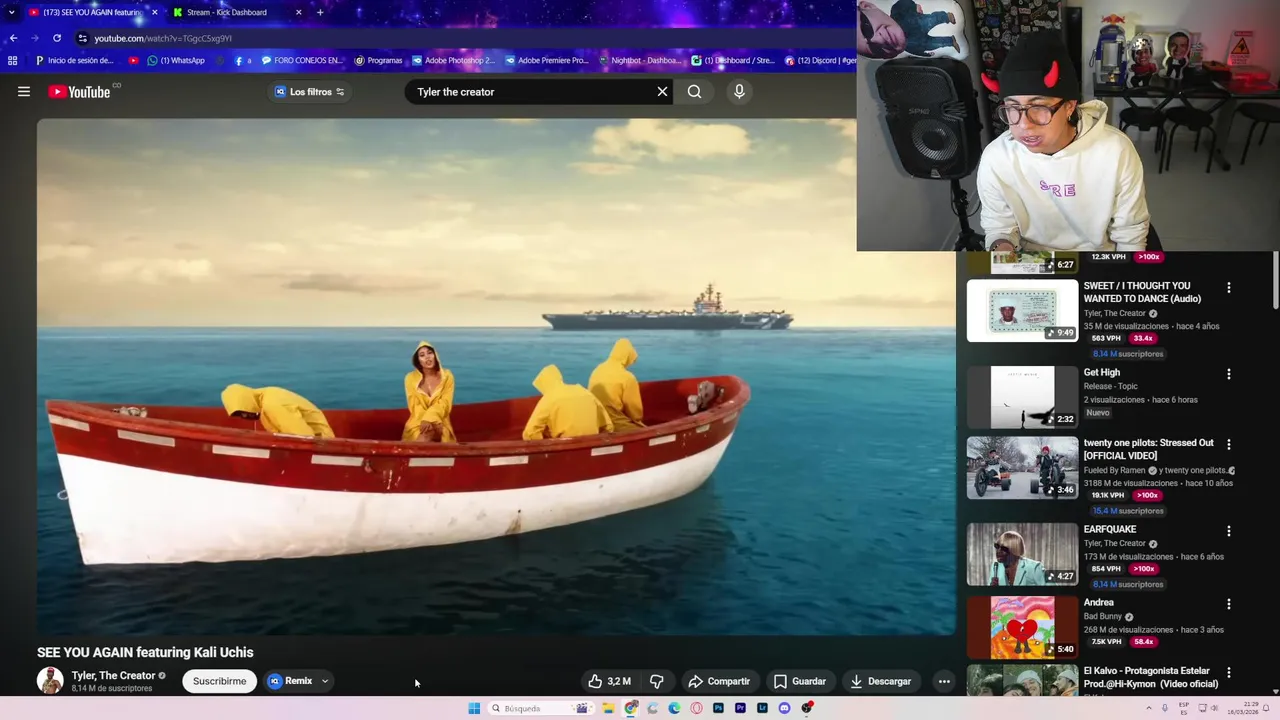Play the Andrea Bad Bunny thumbnail
Viewport: 1280px width, 720px height.
[x=1022, y=627]
